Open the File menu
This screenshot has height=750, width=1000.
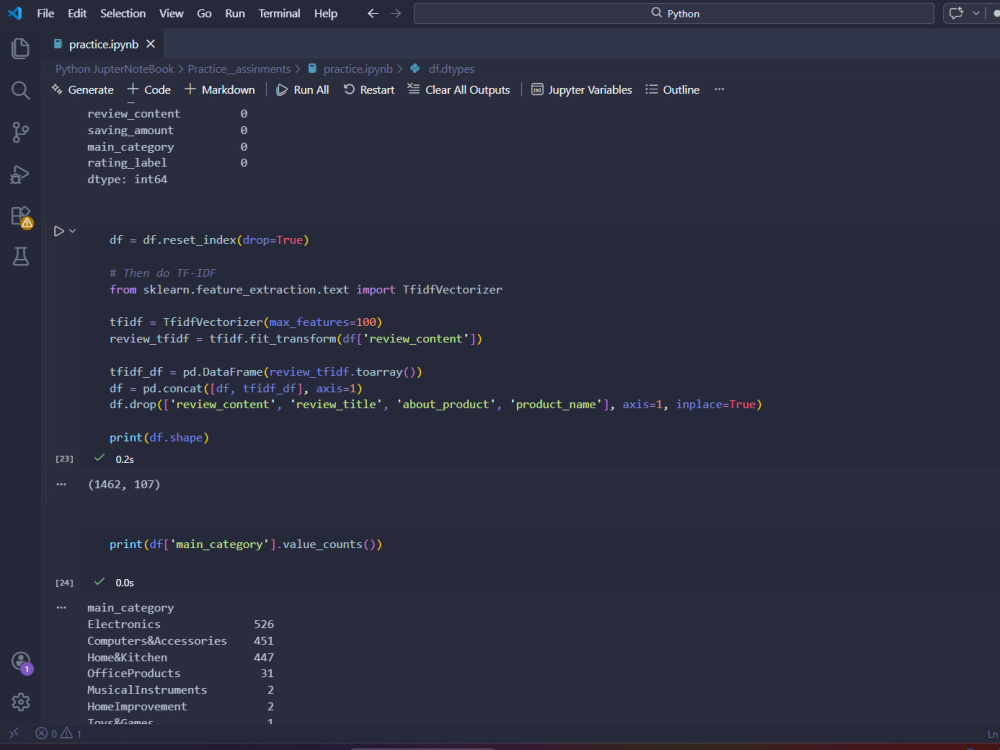pyautogui.click(x=45, y=13)
